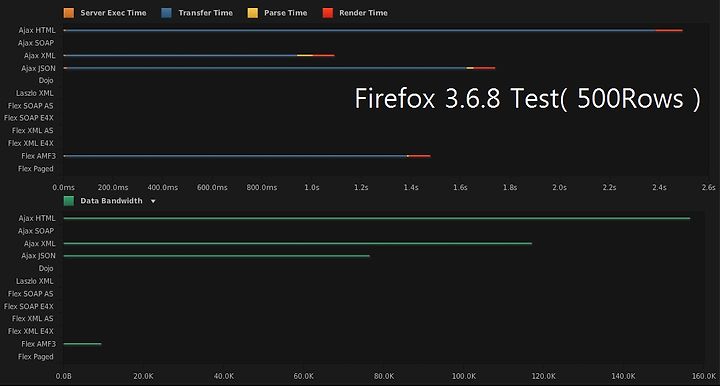The width and height of the screenshot is (720, 386).
Task: Click the Ajax JSON timing bar
Action: [279, 68]
